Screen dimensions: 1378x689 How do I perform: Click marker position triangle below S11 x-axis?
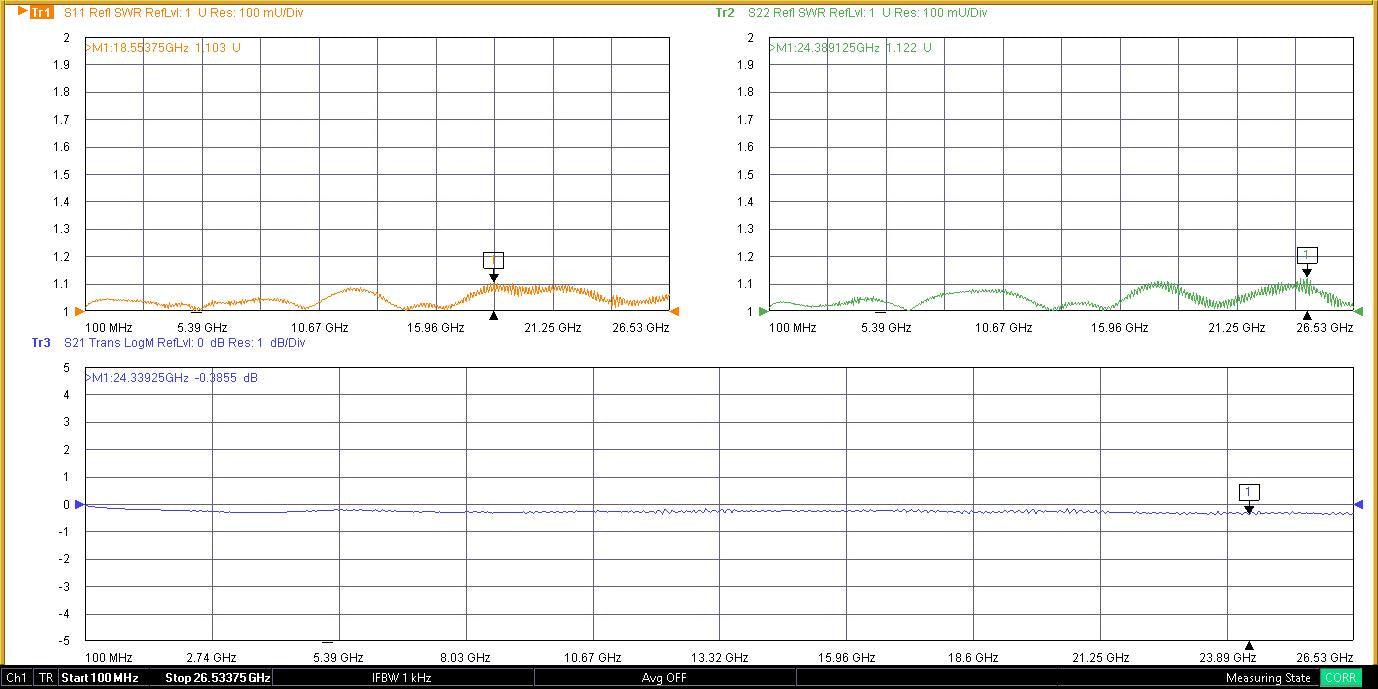click(x=493, y=316)
